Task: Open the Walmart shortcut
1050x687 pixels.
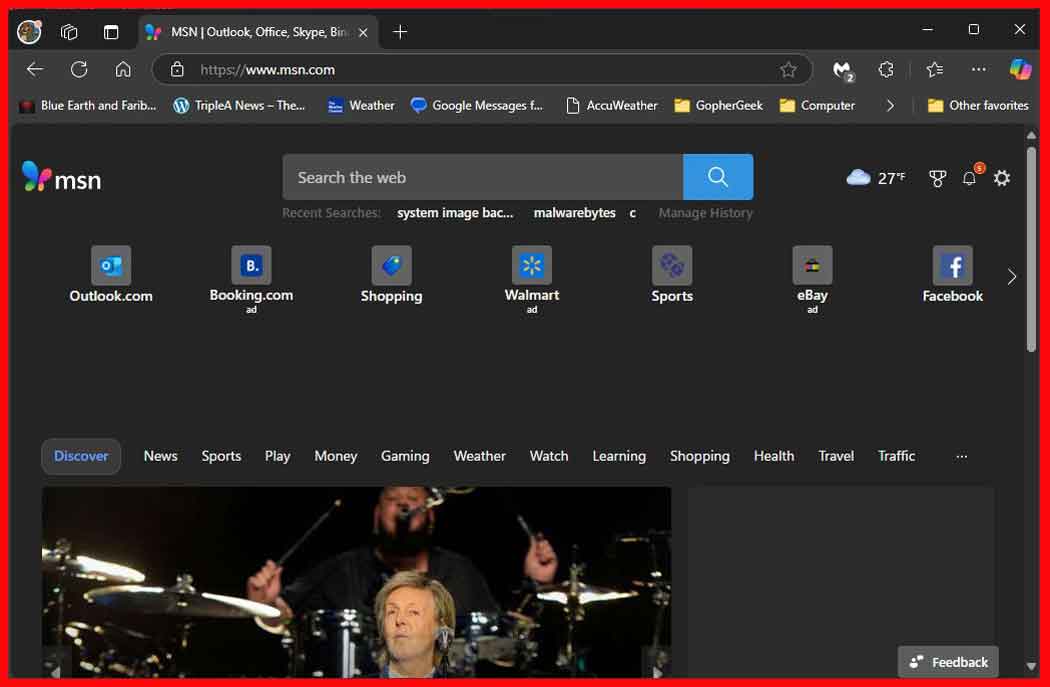Action: pos(532,278)
